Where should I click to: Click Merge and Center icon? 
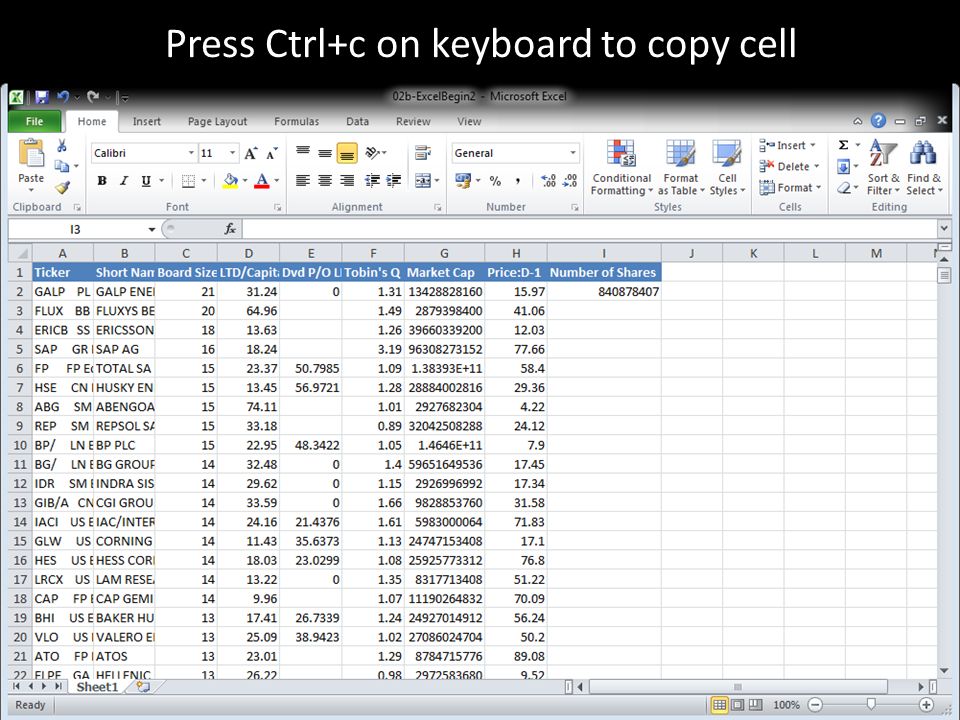click(x=423, y=181)
